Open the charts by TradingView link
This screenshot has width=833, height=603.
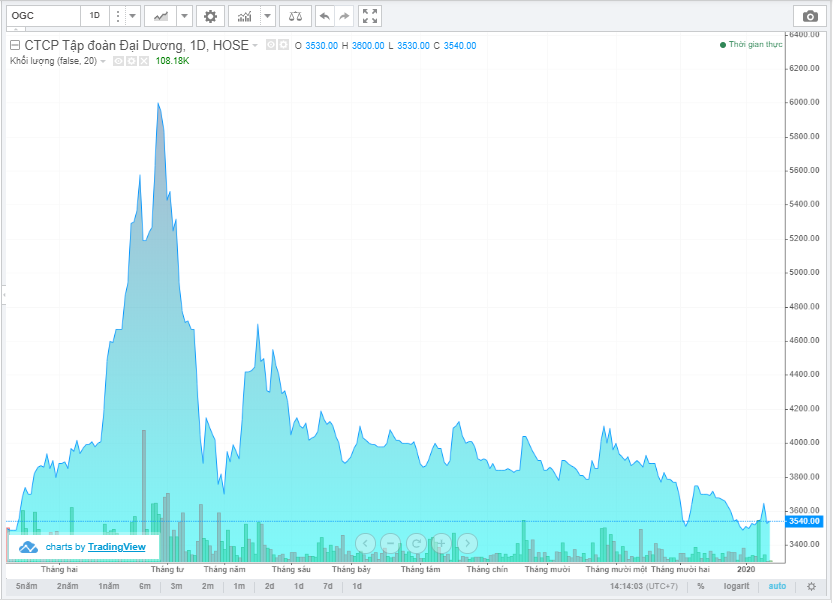(117, 547)
